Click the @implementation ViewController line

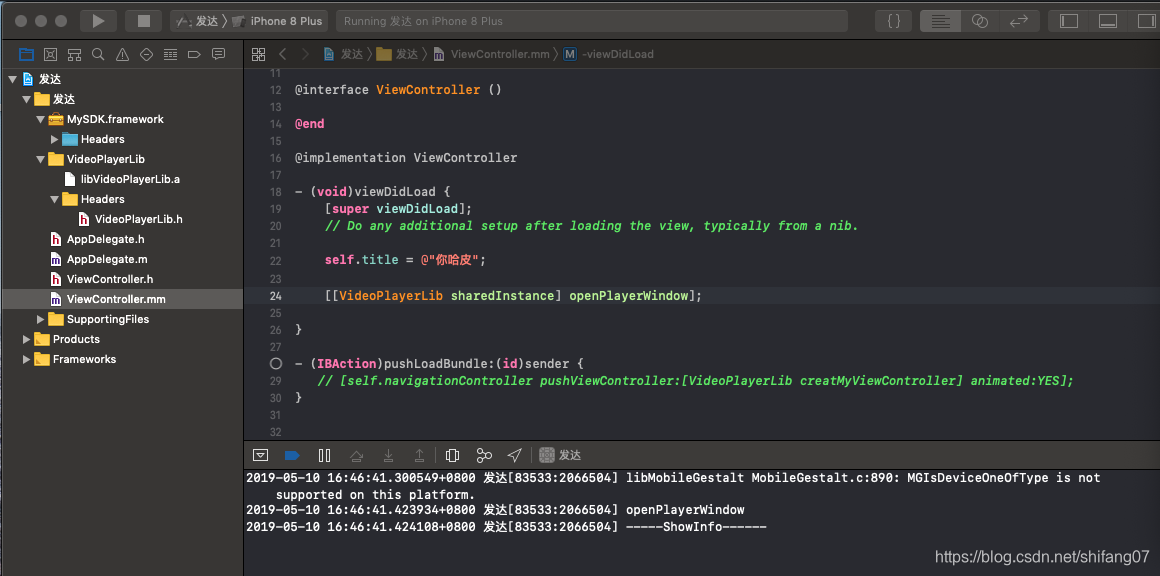[x=406, y=157]
